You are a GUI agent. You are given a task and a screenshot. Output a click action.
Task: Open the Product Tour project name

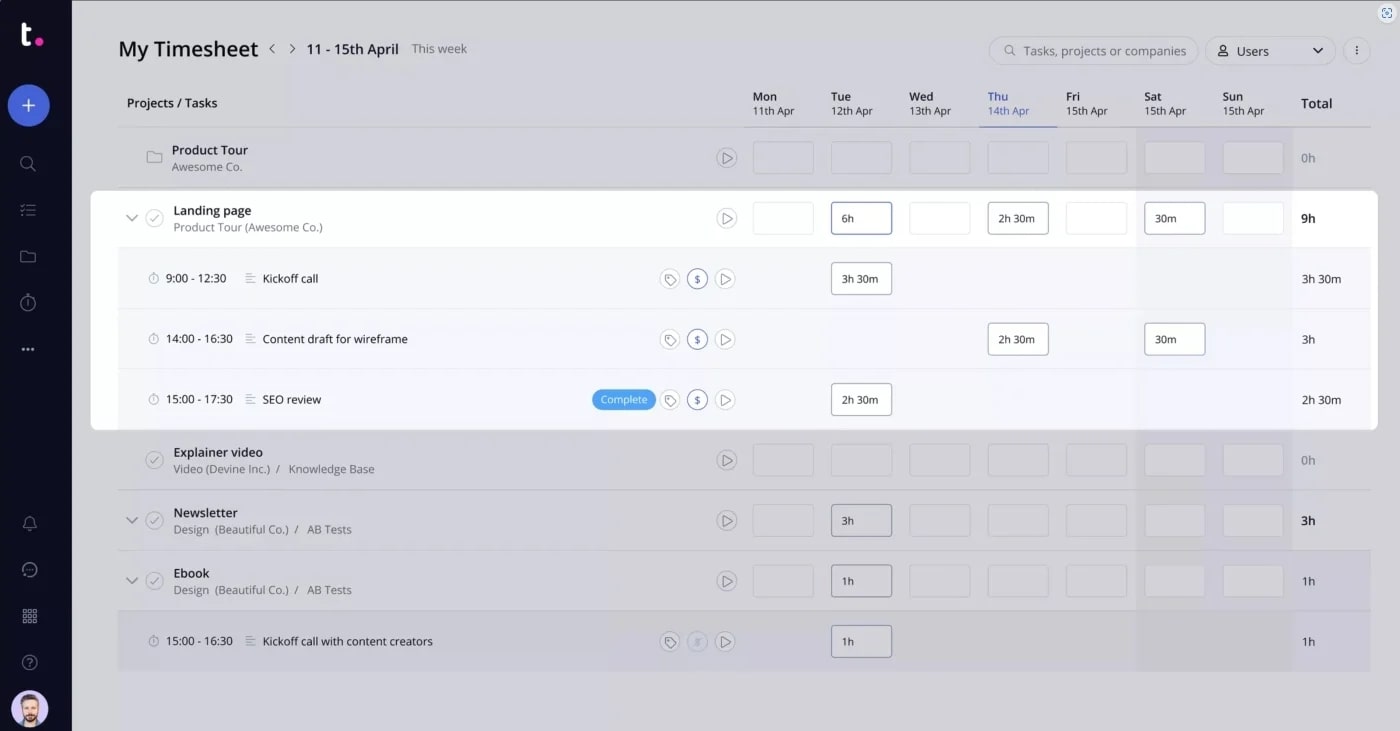[x=210, y=150]
